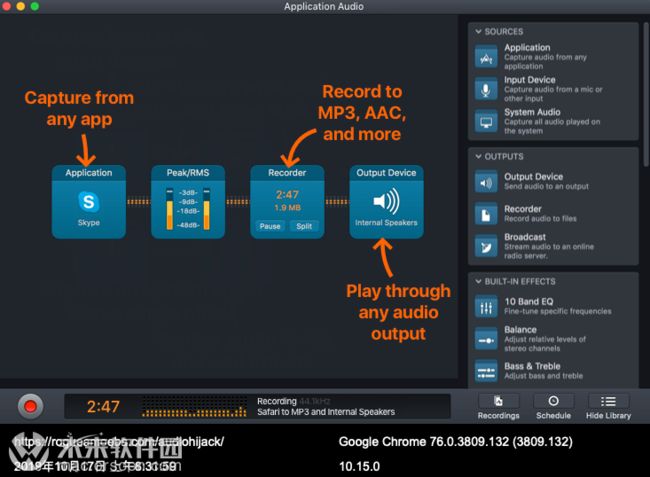This screenshot has width=650, height=477.
Task: Select the Recorder file icon in library
Action: pos(486,214)
